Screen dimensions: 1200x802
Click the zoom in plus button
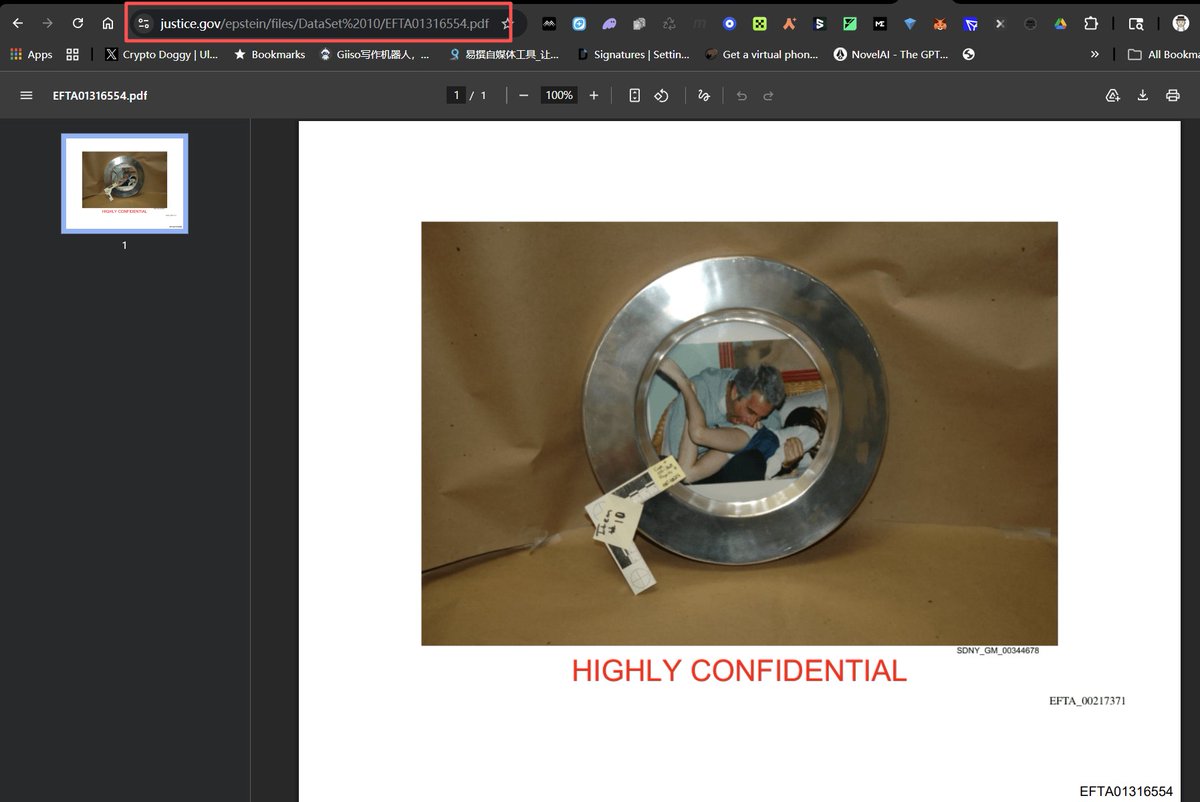click(594, 96)
